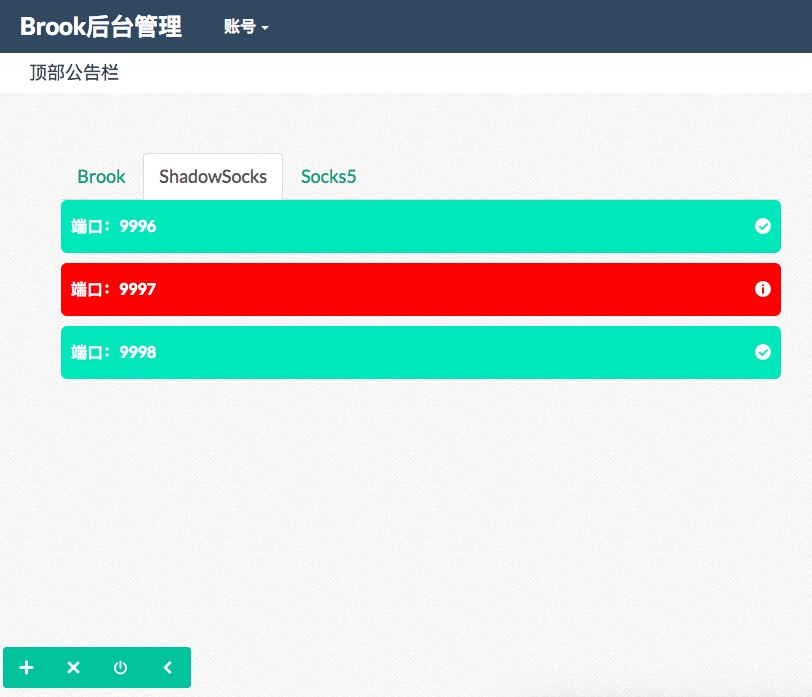Click the X delete icon in bottom toolbar
The image size is (812, 697).
(x=74, y=667)
